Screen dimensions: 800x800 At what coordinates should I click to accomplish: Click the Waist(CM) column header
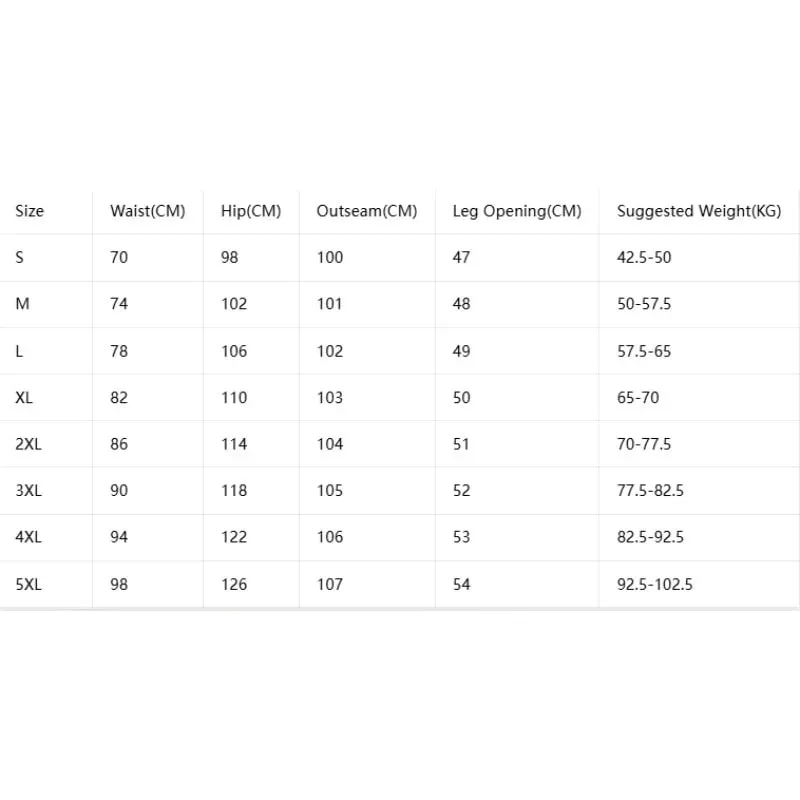click(147, 211)
